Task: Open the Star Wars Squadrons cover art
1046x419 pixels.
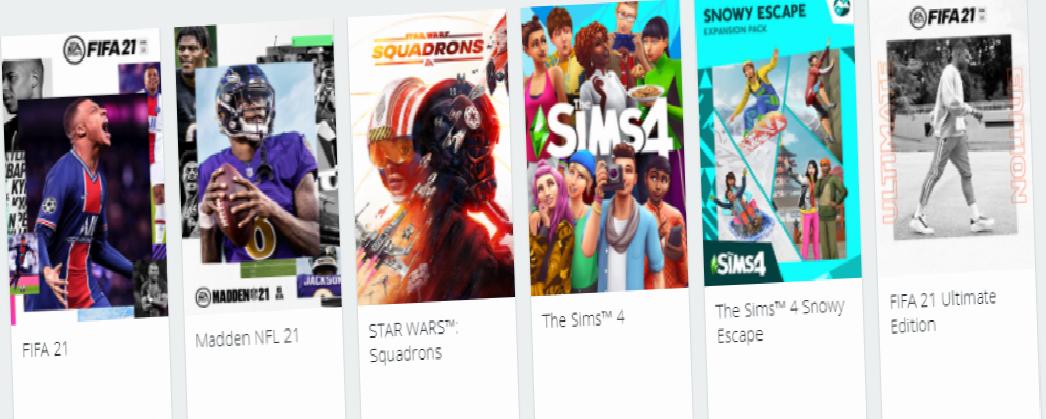Action: click(431, 157)
